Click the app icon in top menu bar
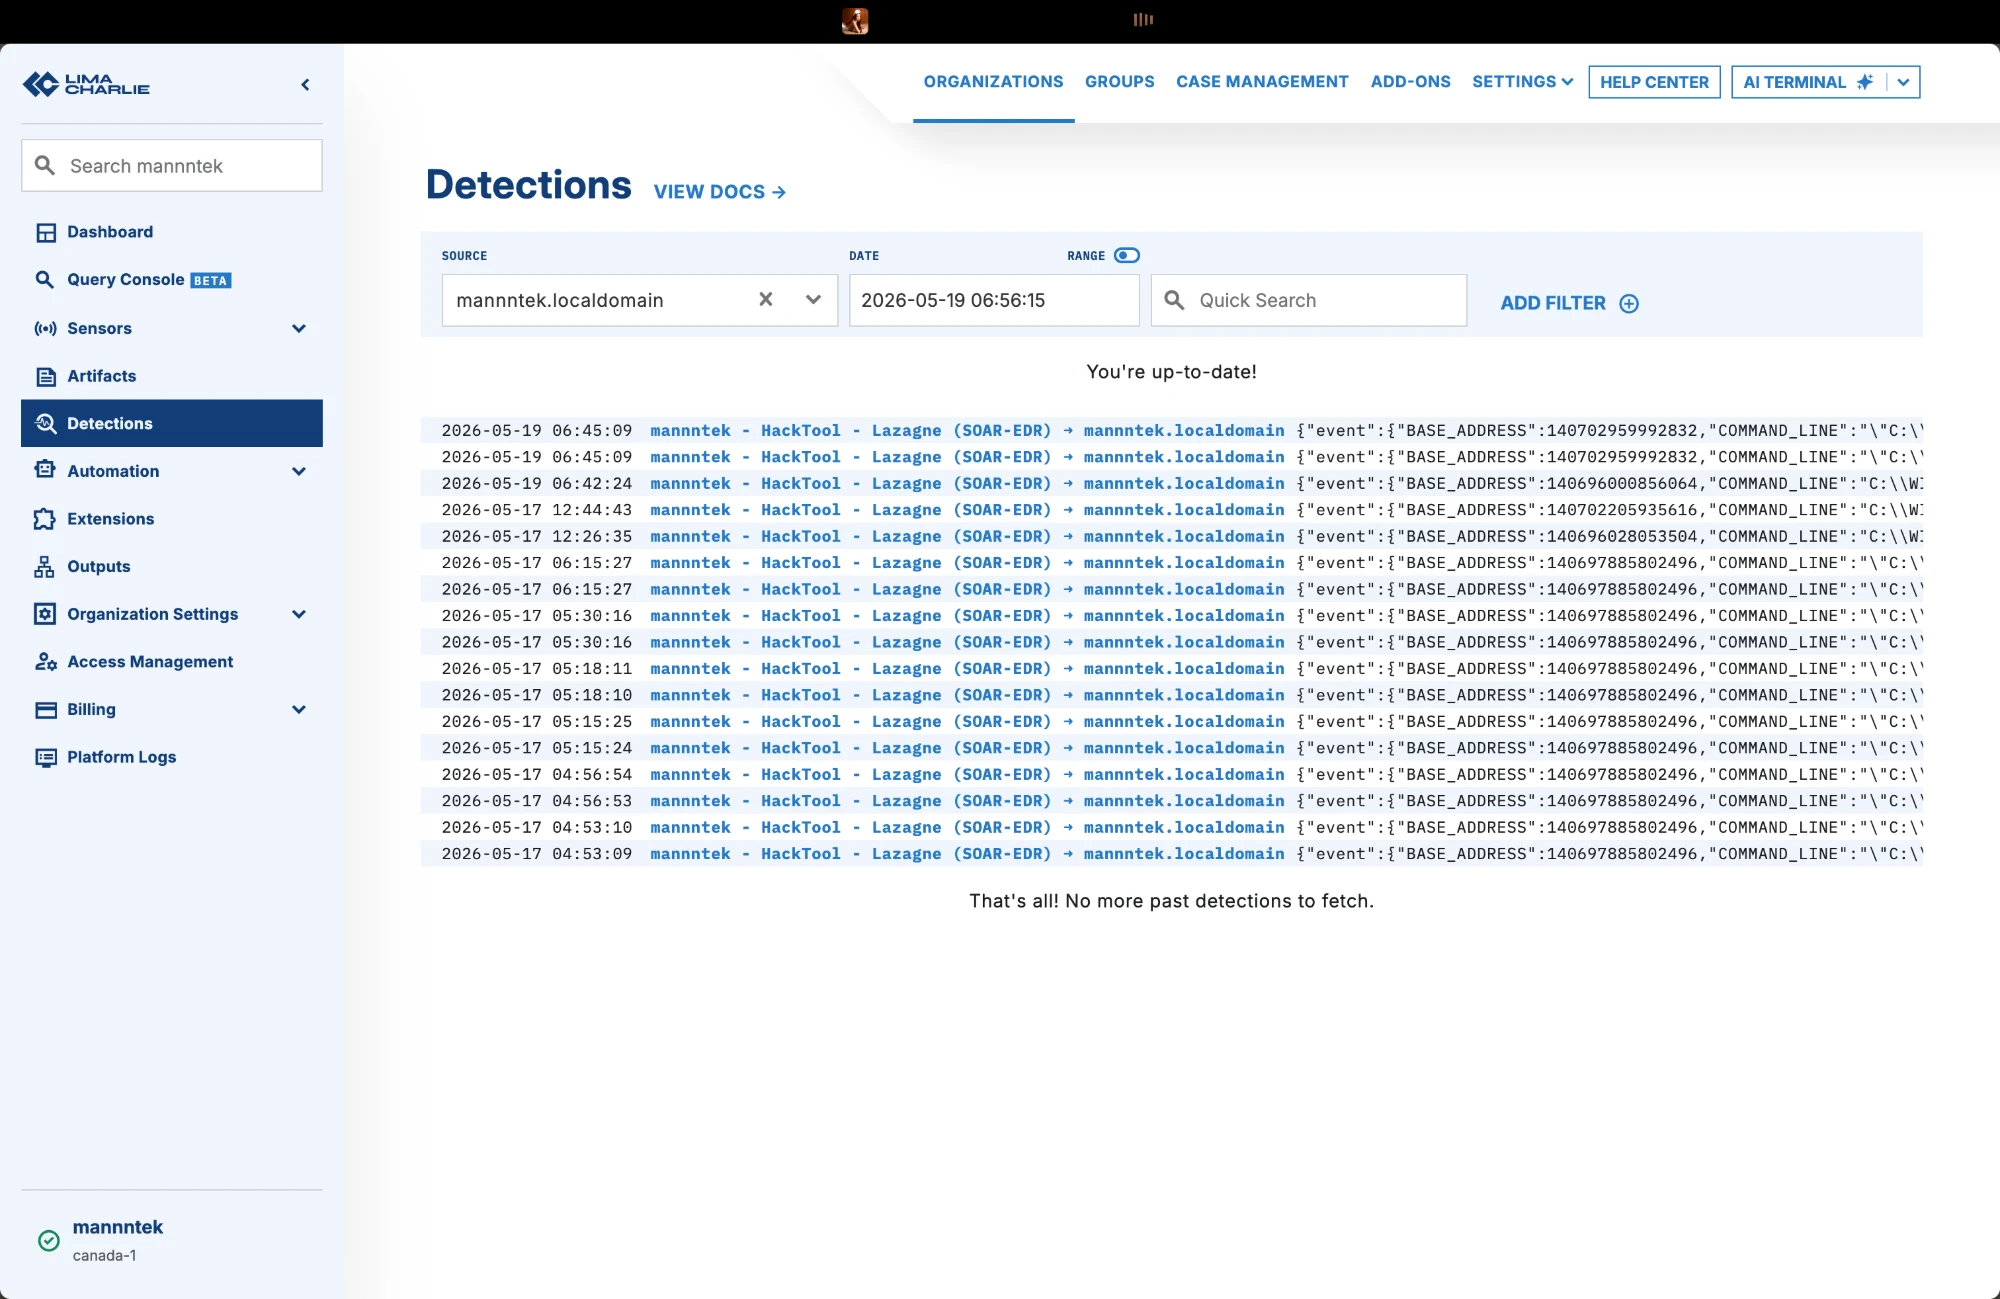The height and width of the screenshot is (1299, 2000). click(855, 20)
